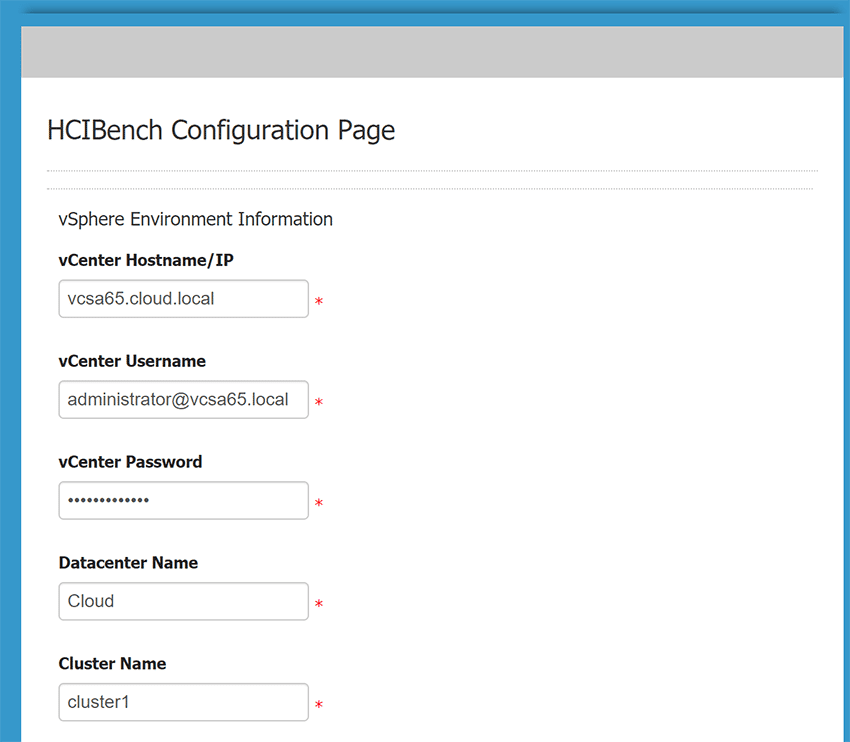The image size is (850, 742).
Task: Click the red asterisk beside Cluster Name field
Action: click(319, 706)
